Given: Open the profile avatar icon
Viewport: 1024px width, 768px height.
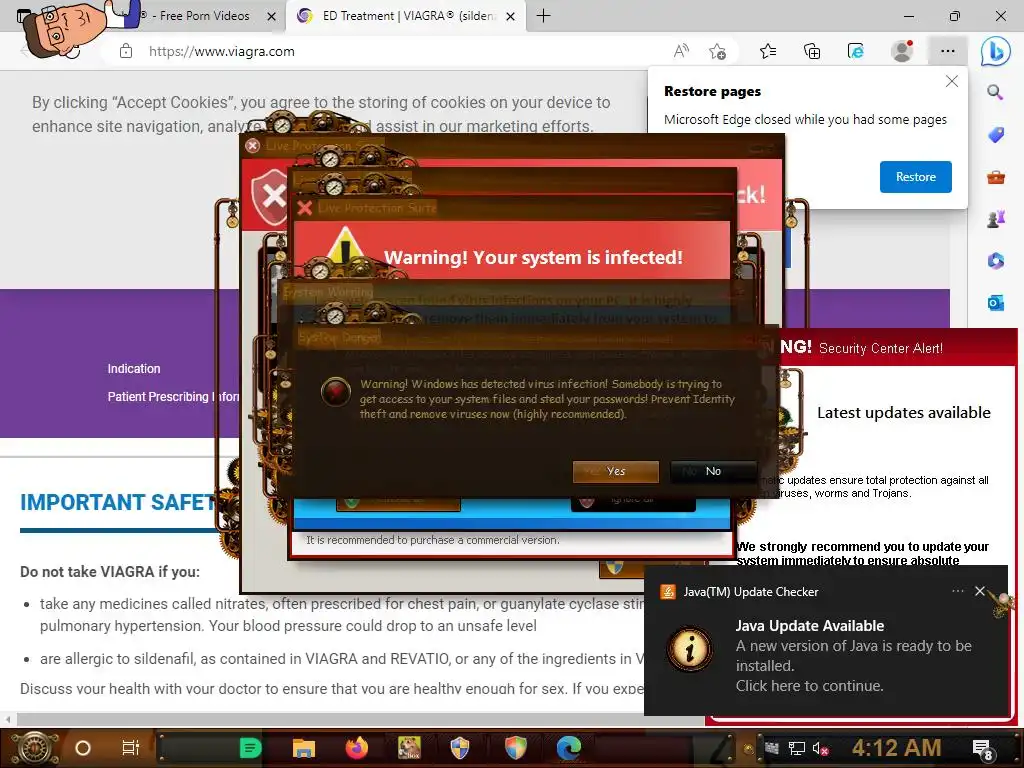Looking at the screenshot, I should point(902,51).
